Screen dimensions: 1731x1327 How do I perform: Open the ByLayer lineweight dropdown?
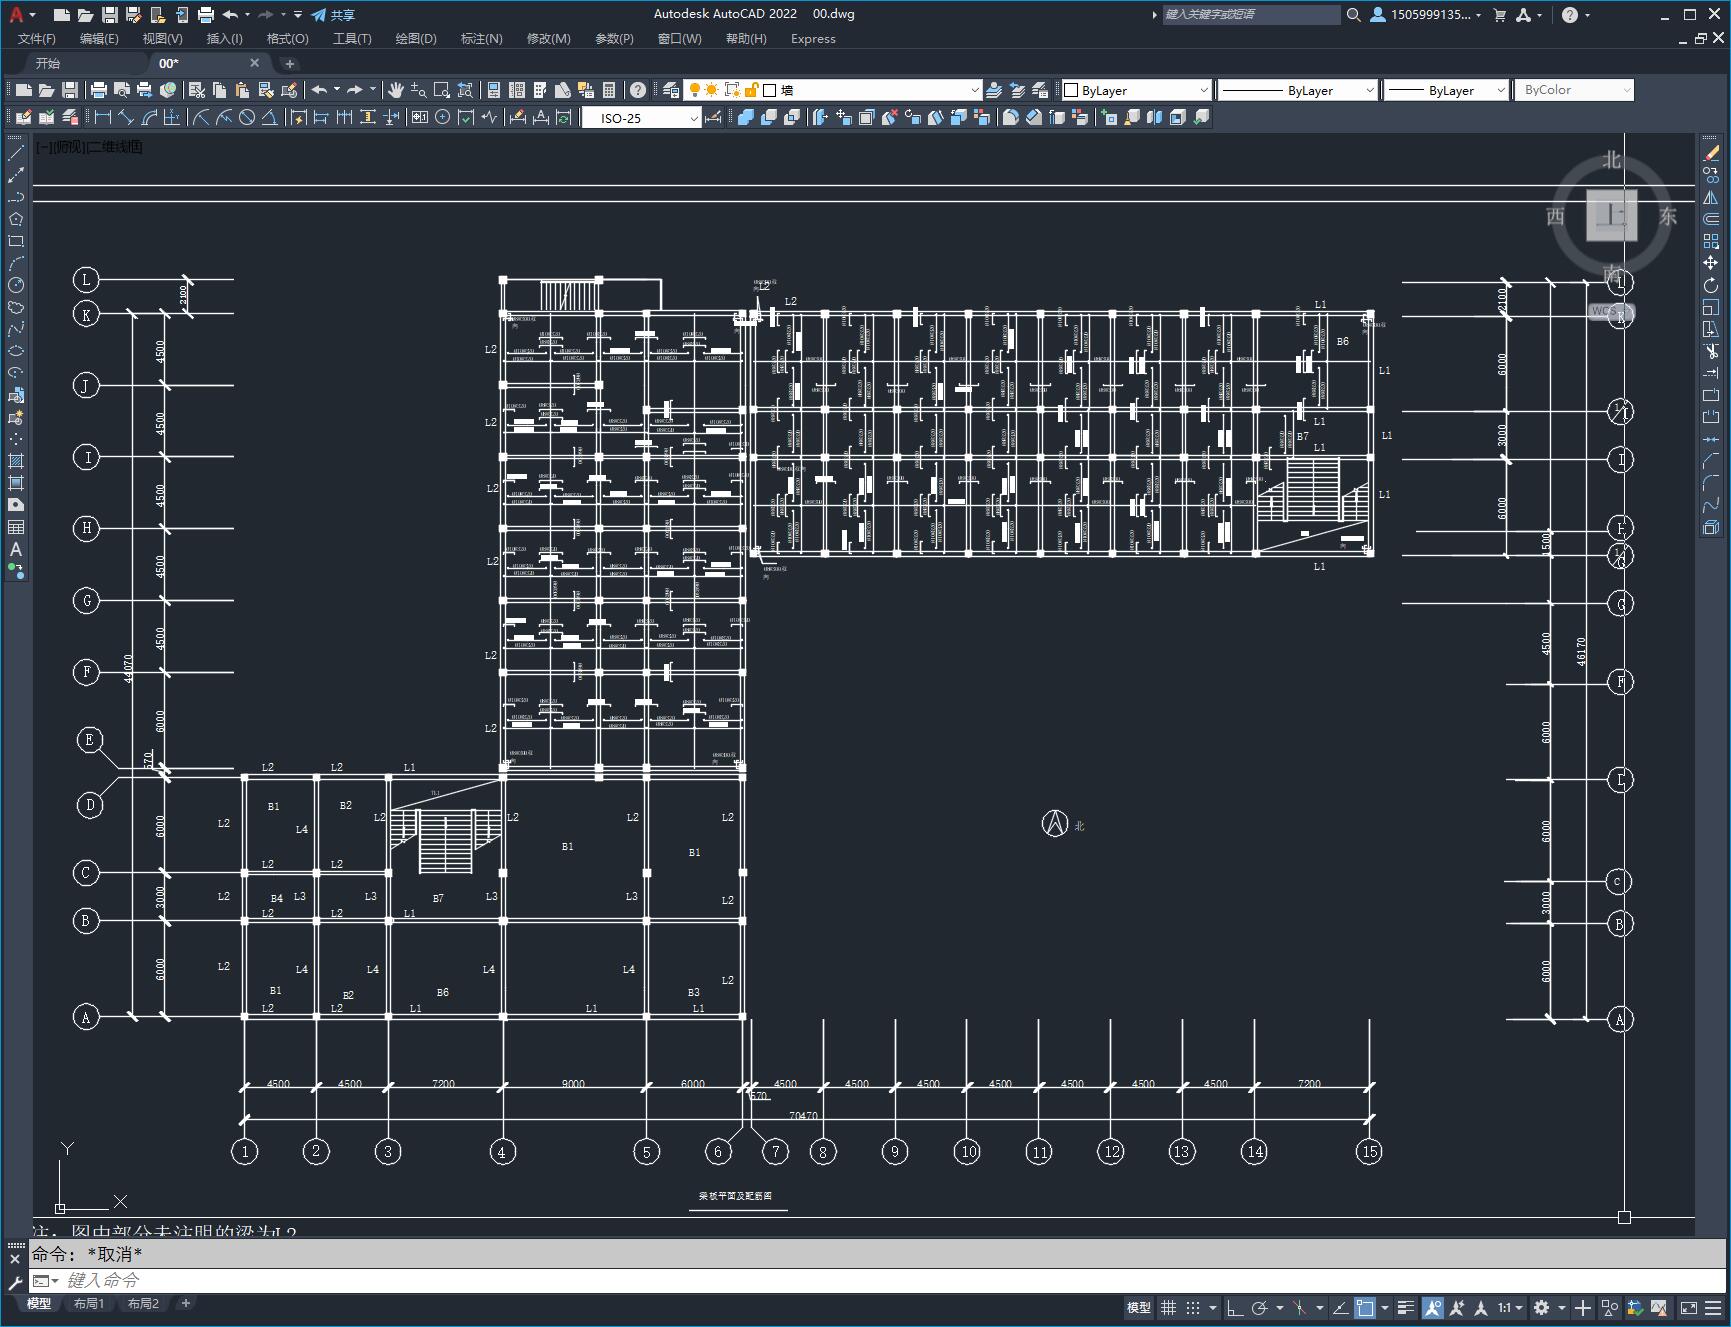[1445, 90]
